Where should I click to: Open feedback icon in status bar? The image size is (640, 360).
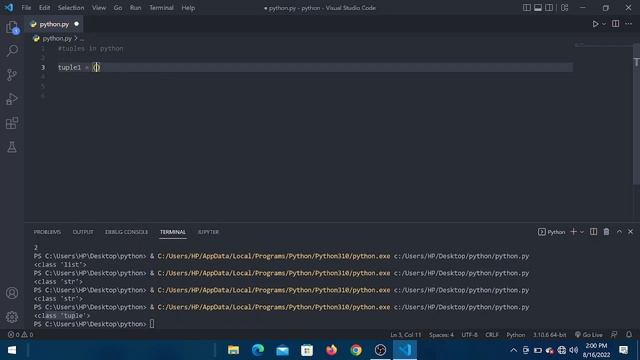[614, 335]
